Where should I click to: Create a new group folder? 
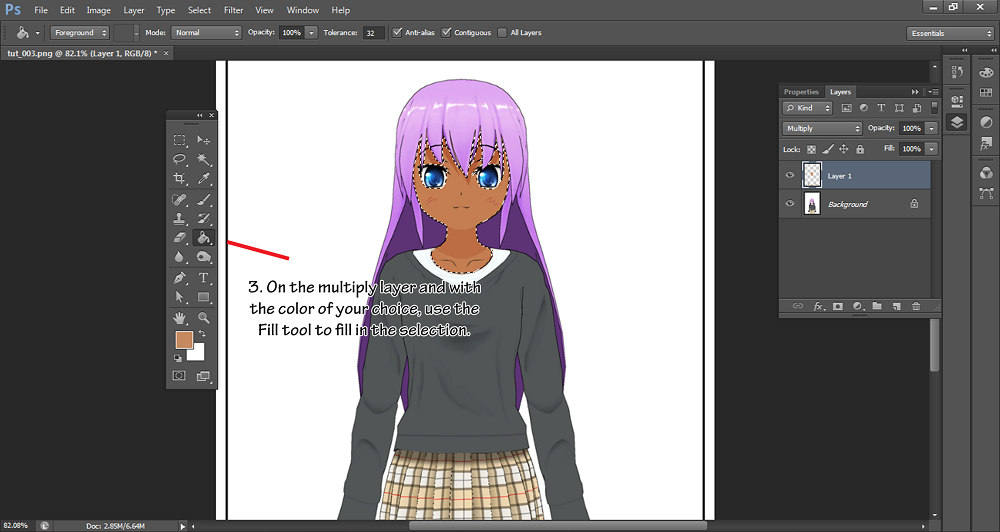[x=877, y=306]
